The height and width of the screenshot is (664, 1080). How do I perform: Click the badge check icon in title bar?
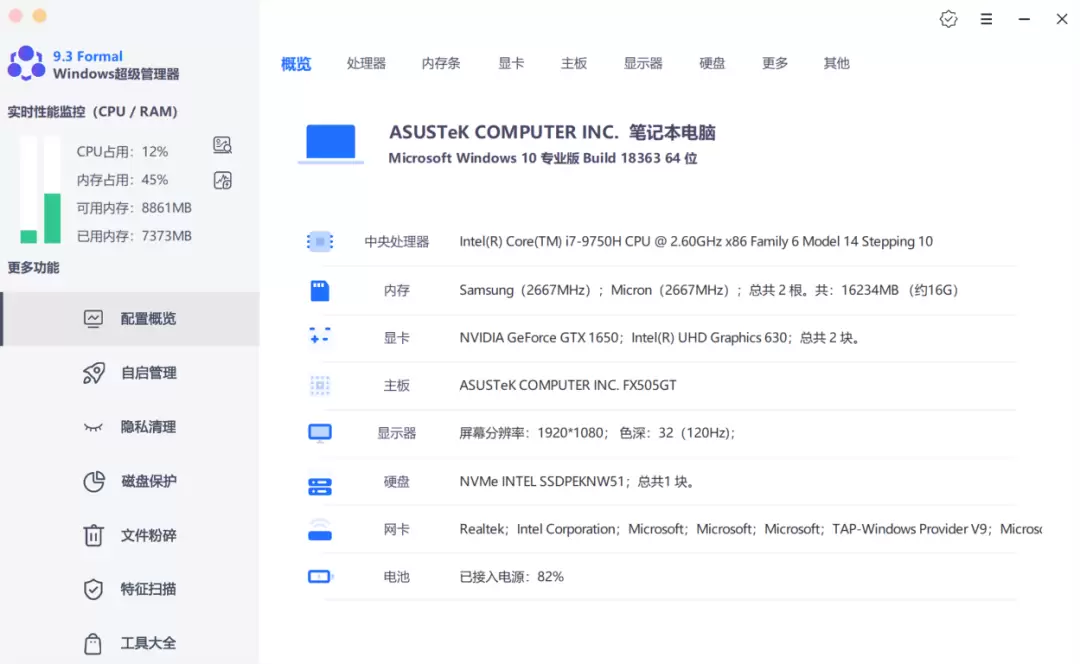[x=948, y=19]
